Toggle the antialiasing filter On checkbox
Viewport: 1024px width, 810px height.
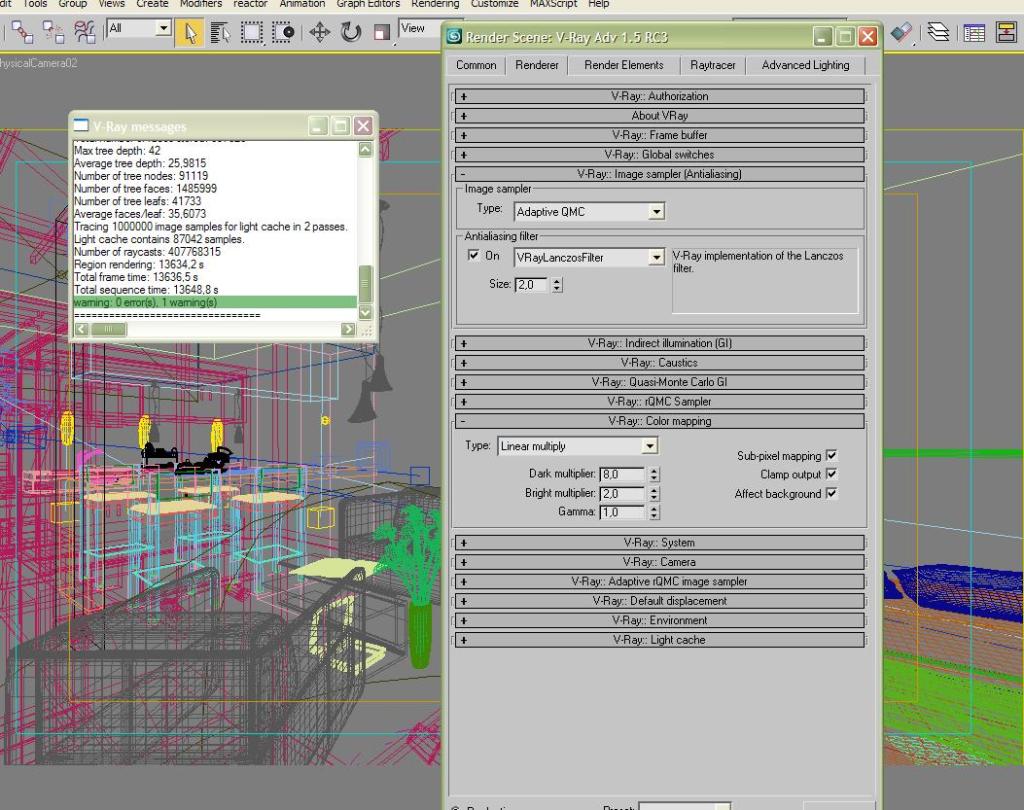[474, 255]
